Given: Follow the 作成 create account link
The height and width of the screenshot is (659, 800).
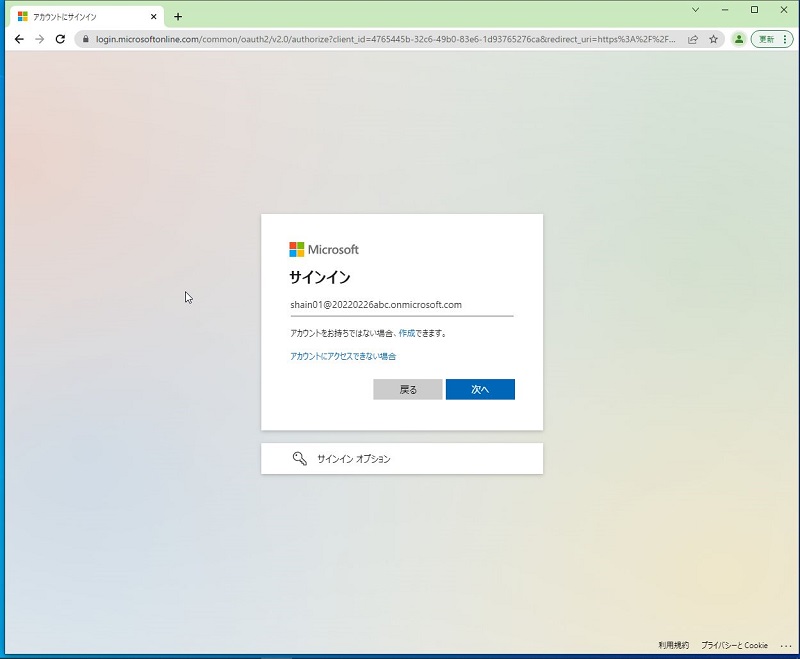Looking at the screenshot, I should [x=407, y=333].
